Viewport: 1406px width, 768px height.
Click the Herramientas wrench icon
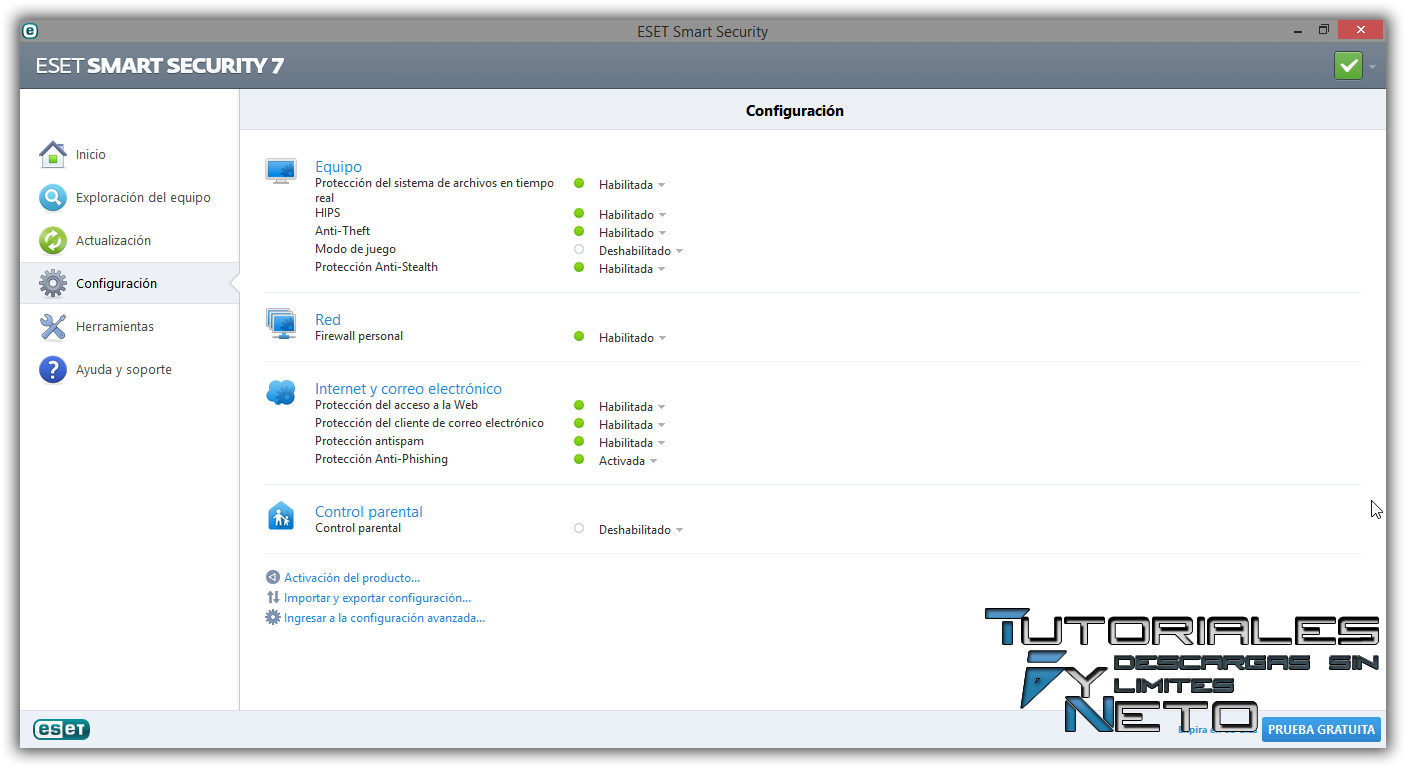pyautogui.click(x=53, y=327)
